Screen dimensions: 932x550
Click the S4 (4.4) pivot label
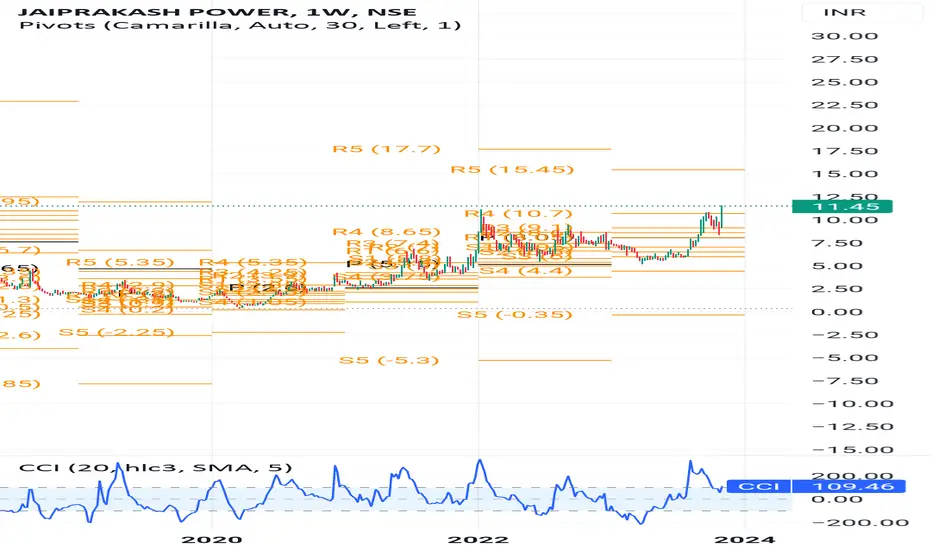[x=526, y=271]
